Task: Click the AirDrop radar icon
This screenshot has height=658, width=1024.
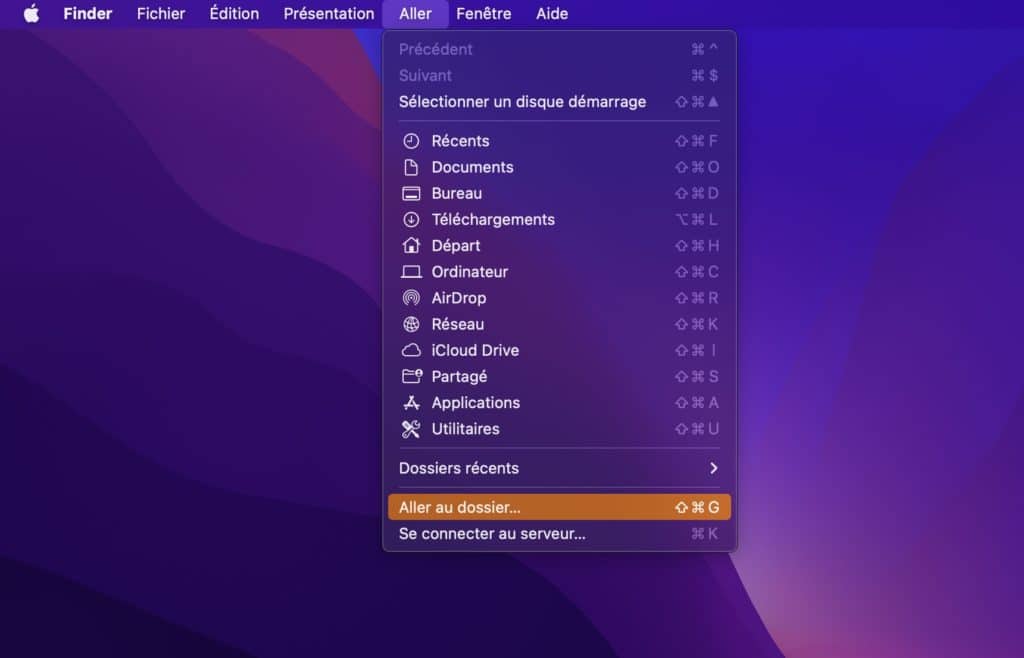Action: tap(411, 298)
